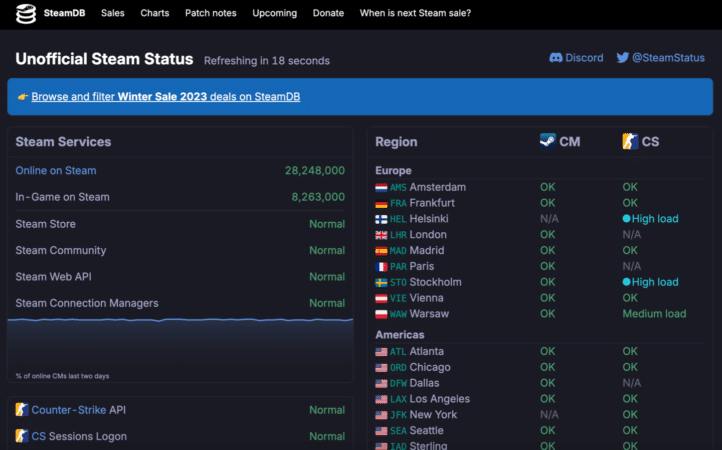Open the Charts menu item
The height and width of the screenshot is (450, 722).
click(155, 13)
